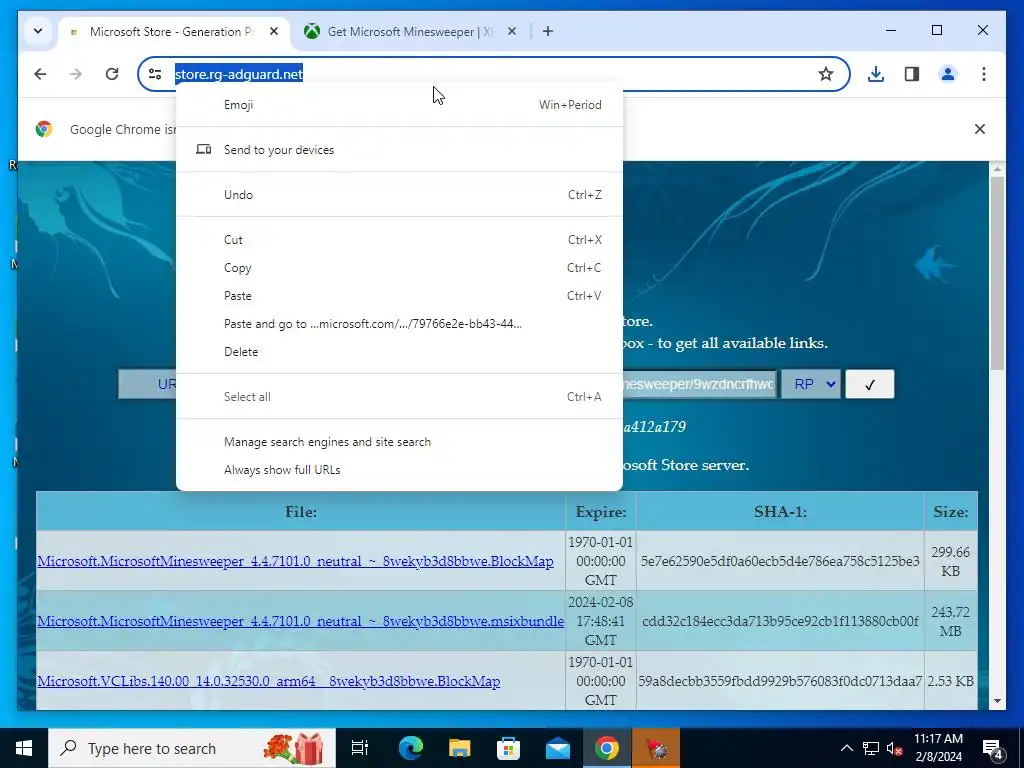Click the page vertical scrollbar thumb
1024x768 pixels.
[997, 273]
